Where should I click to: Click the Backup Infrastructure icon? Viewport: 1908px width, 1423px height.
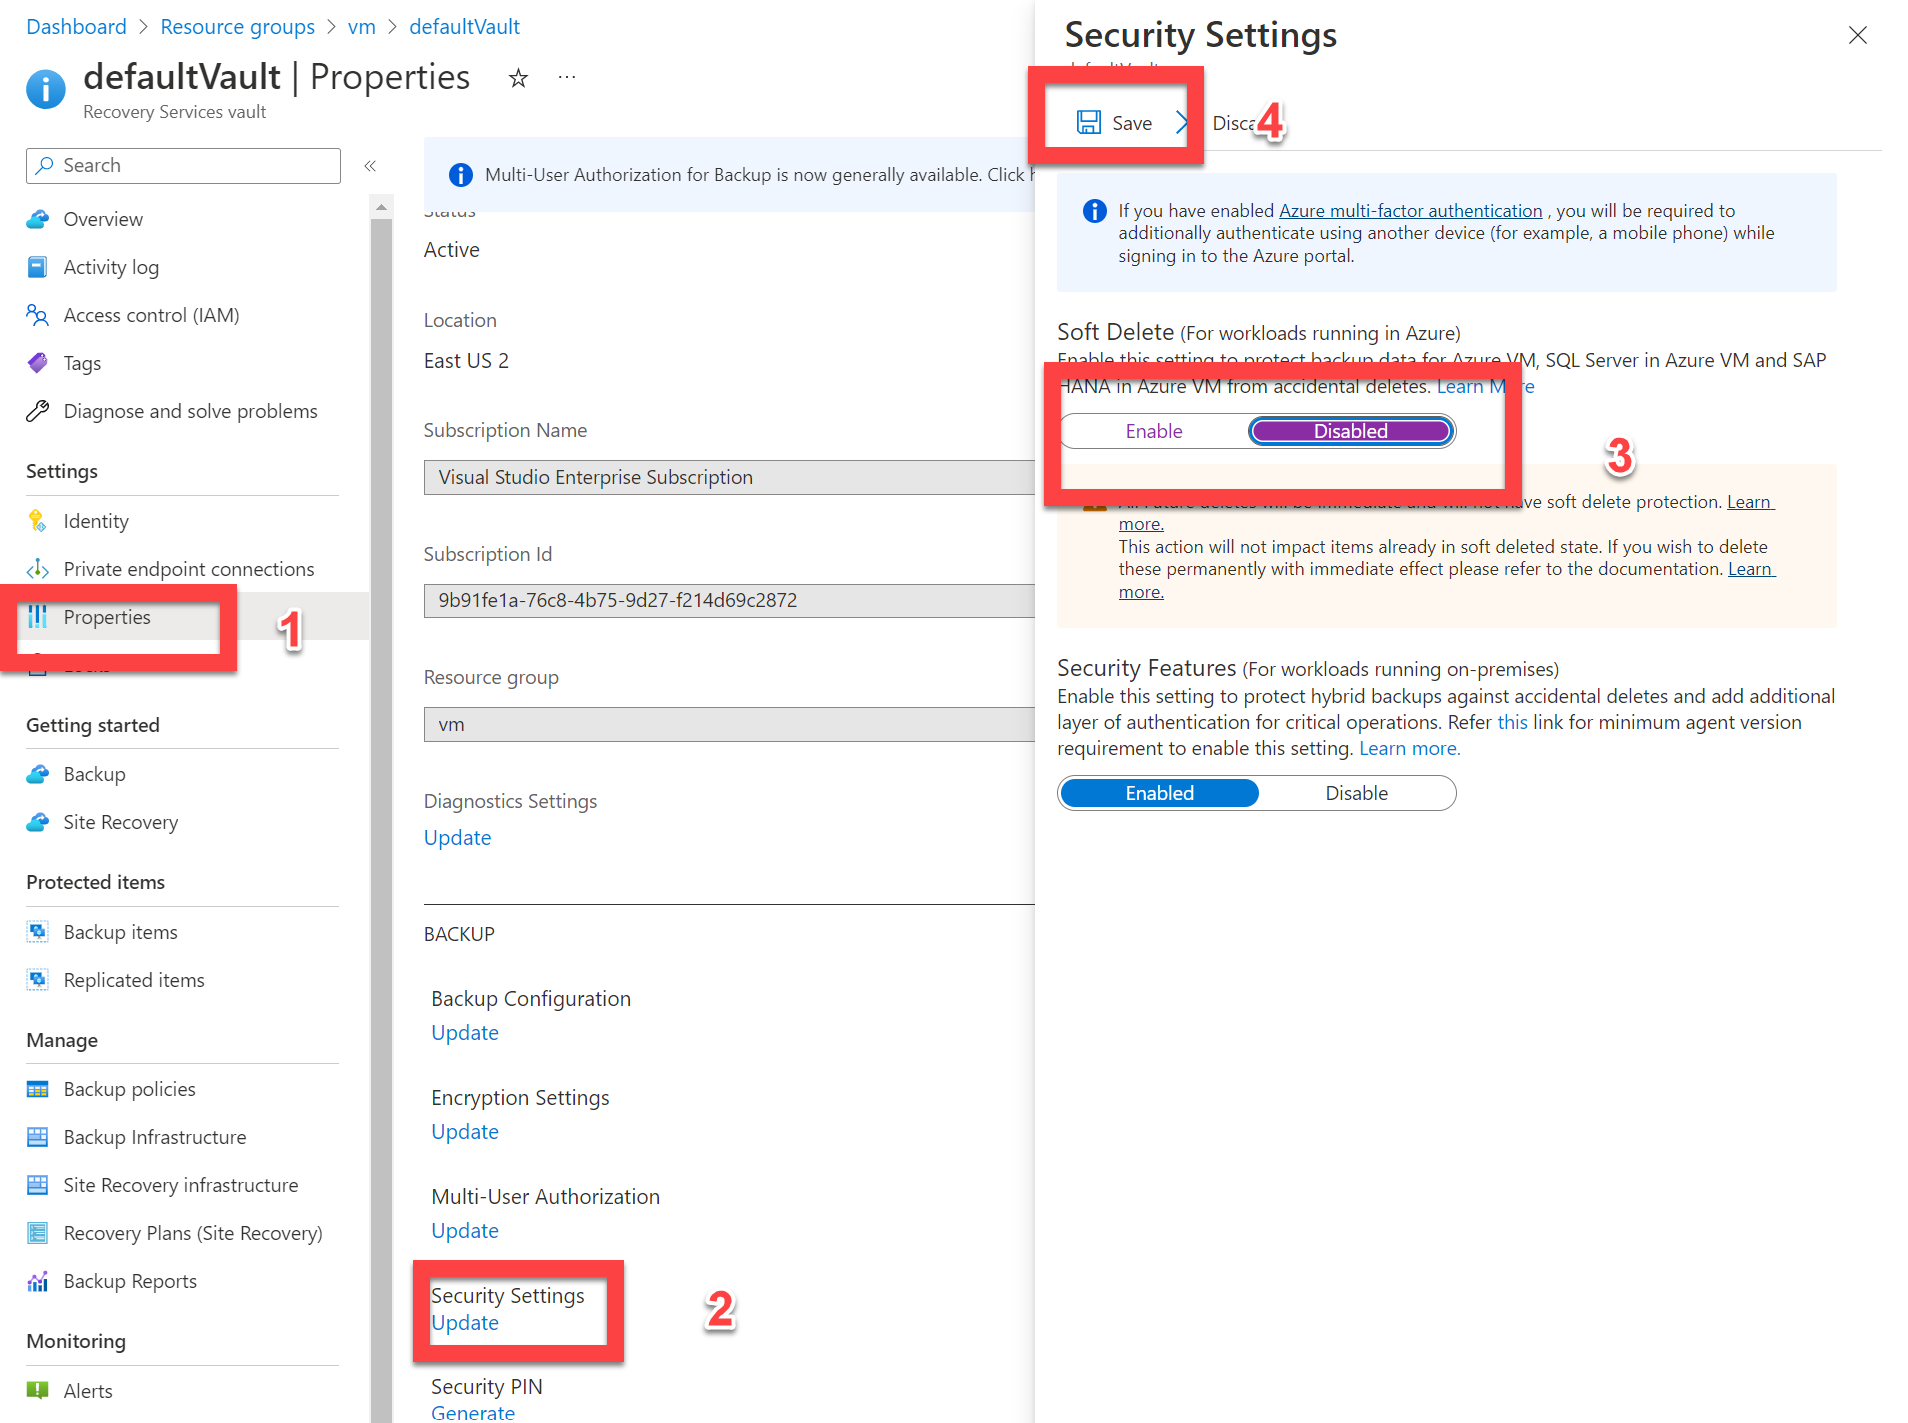(x=38, y=1137)
